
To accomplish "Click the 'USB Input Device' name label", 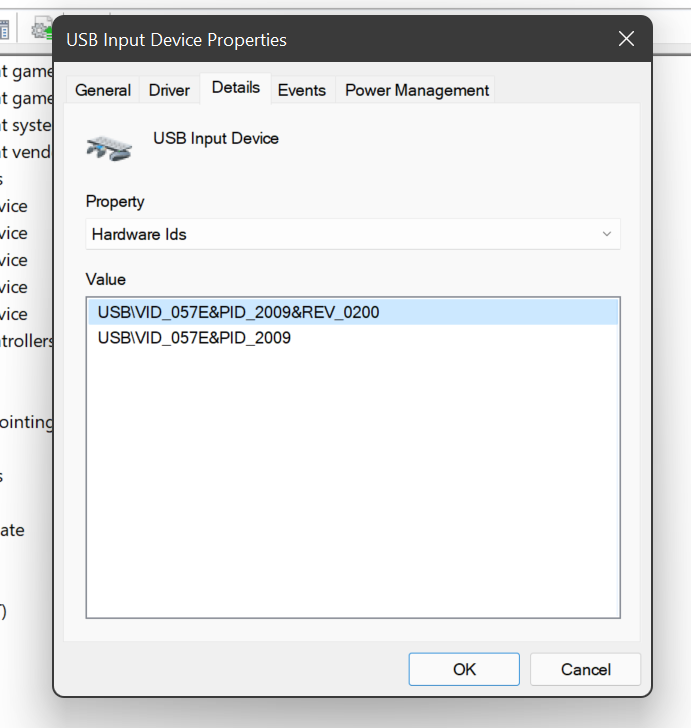I will coord(216,138).
